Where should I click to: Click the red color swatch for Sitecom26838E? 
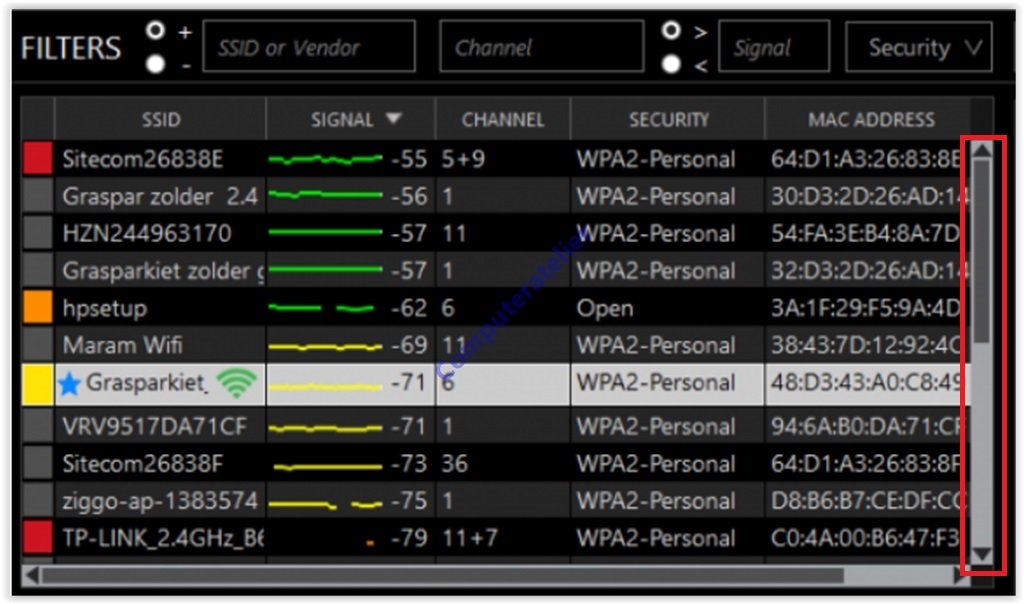38,159
